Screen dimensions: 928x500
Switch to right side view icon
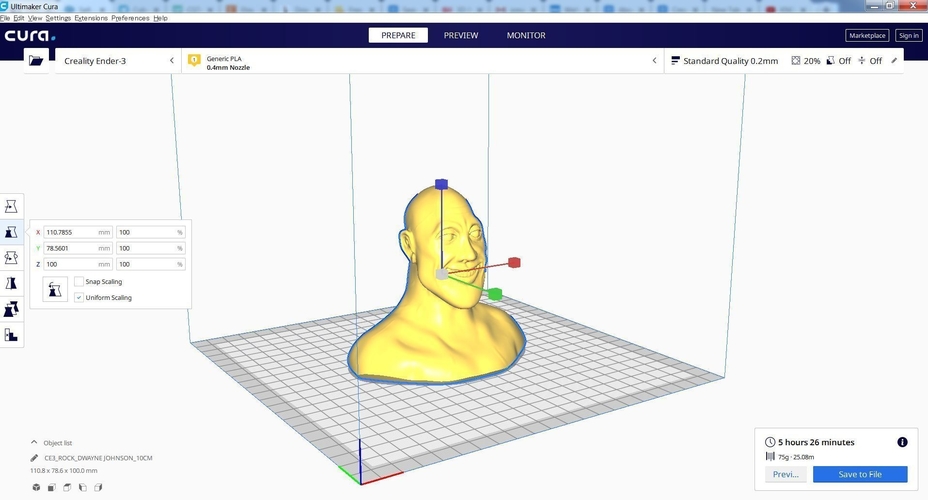point(98,488)
